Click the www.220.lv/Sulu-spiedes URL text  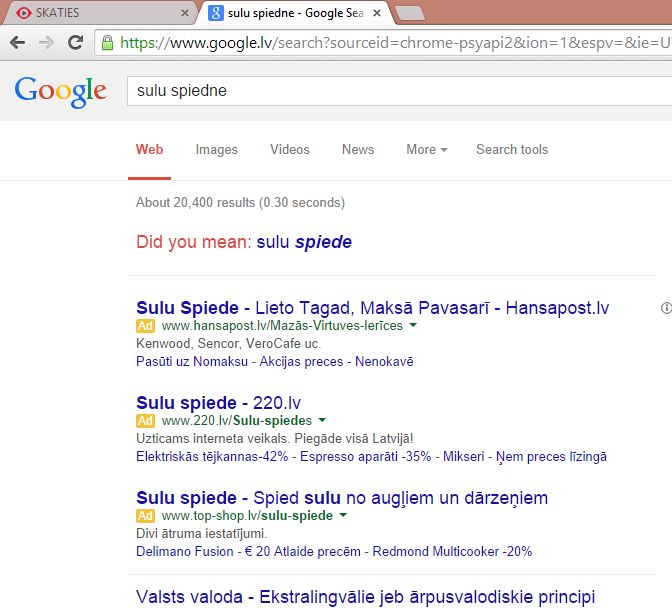237,421
